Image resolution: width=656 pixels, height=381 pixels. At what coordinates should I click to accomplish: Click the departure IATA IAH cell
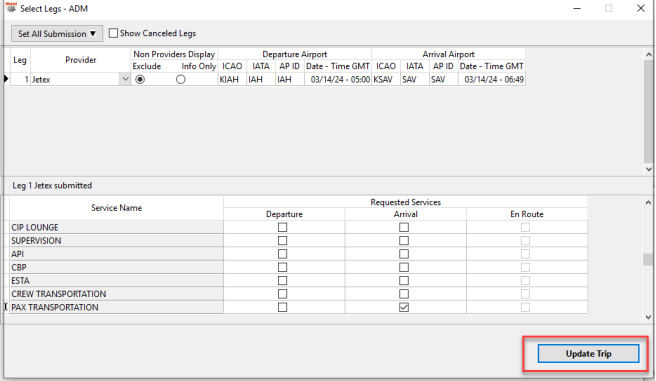[261, 79]
